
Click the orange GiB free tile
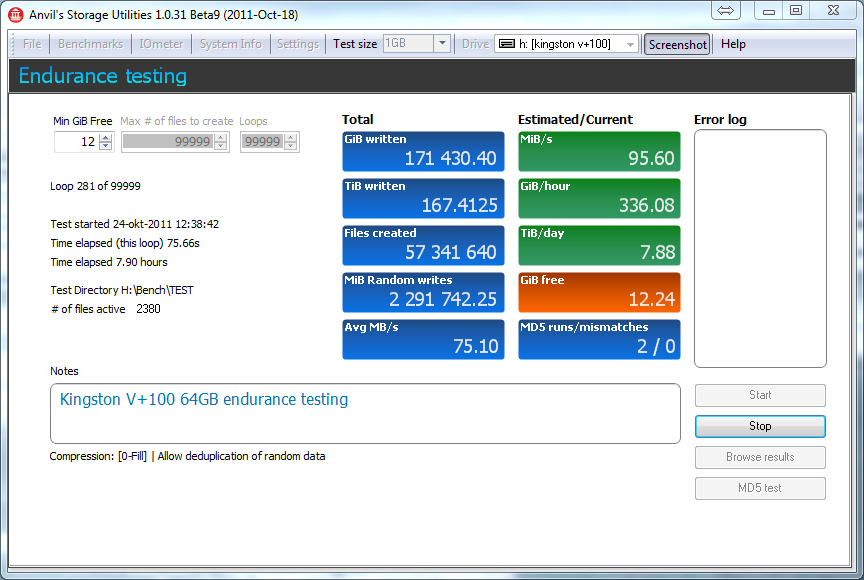coord(599,292)
